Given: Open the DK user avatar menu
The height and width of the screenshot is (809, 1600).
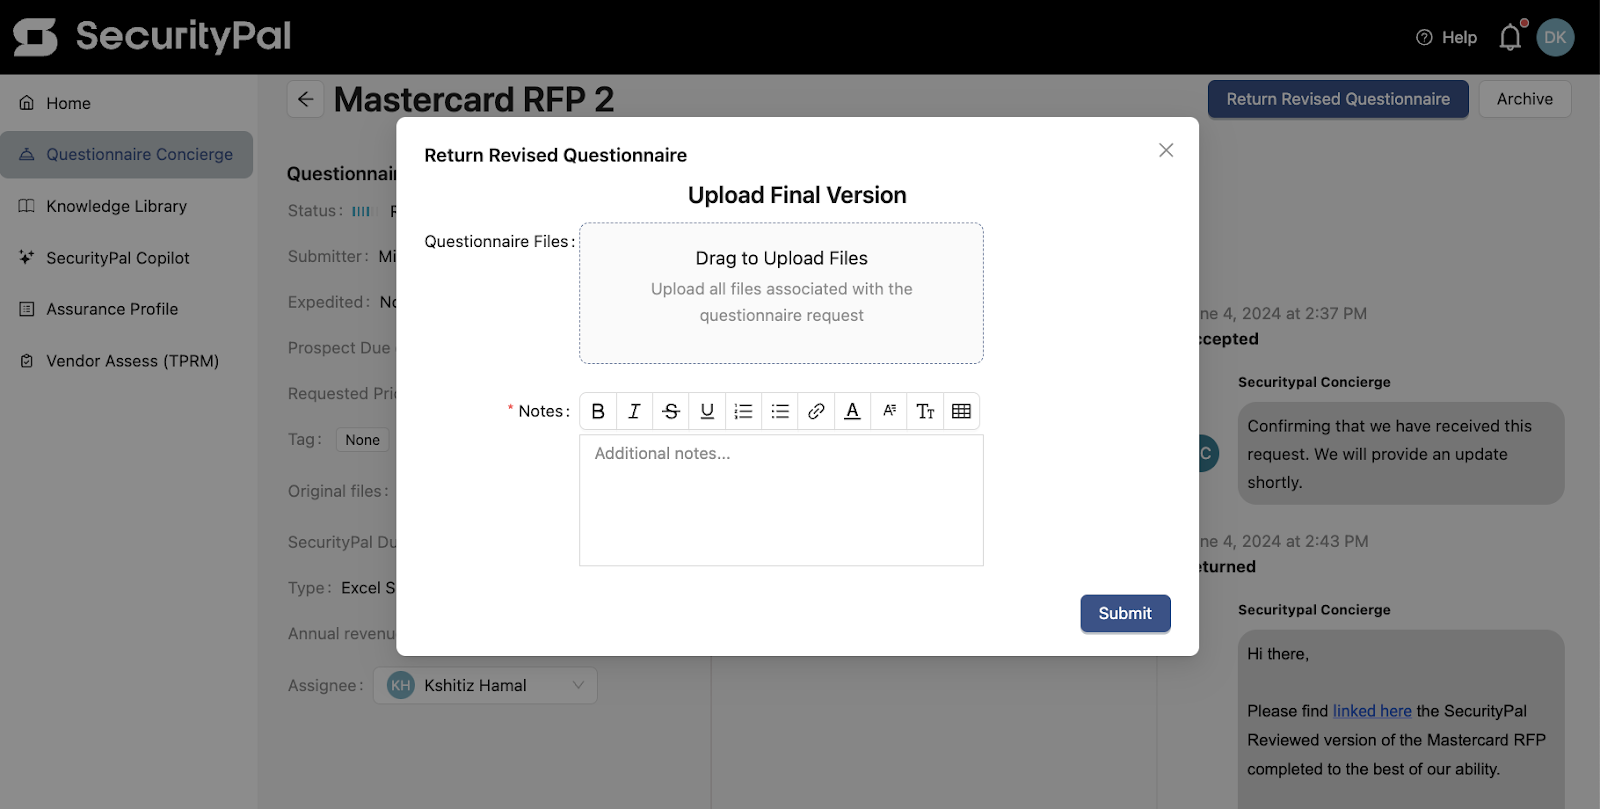Looking at the screenshot, I should pos(1555,37).
